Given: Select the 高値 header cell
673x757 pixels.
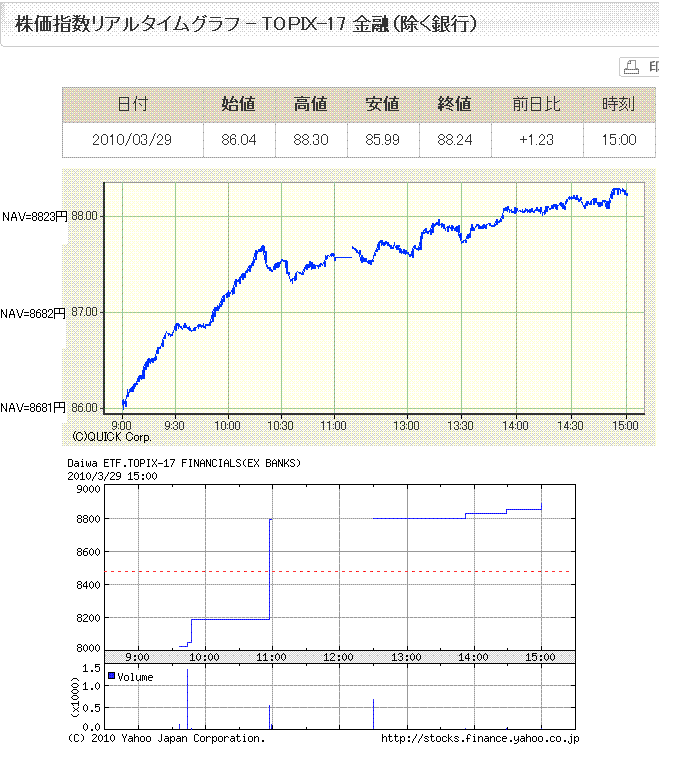Looking at the screenshot, I should pos(311,104).
